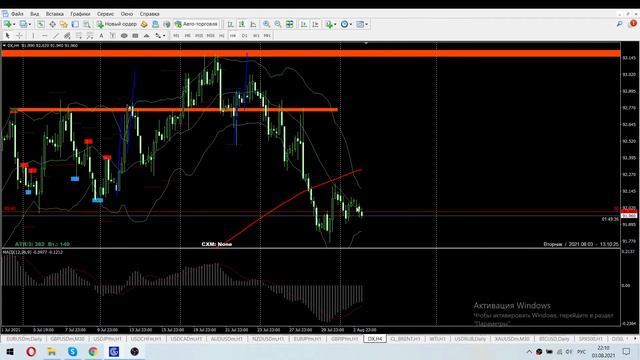This screenshot has height=360, width=640.
Task: Expand the Periods dropdown arrow
Action: click(351, 24)
